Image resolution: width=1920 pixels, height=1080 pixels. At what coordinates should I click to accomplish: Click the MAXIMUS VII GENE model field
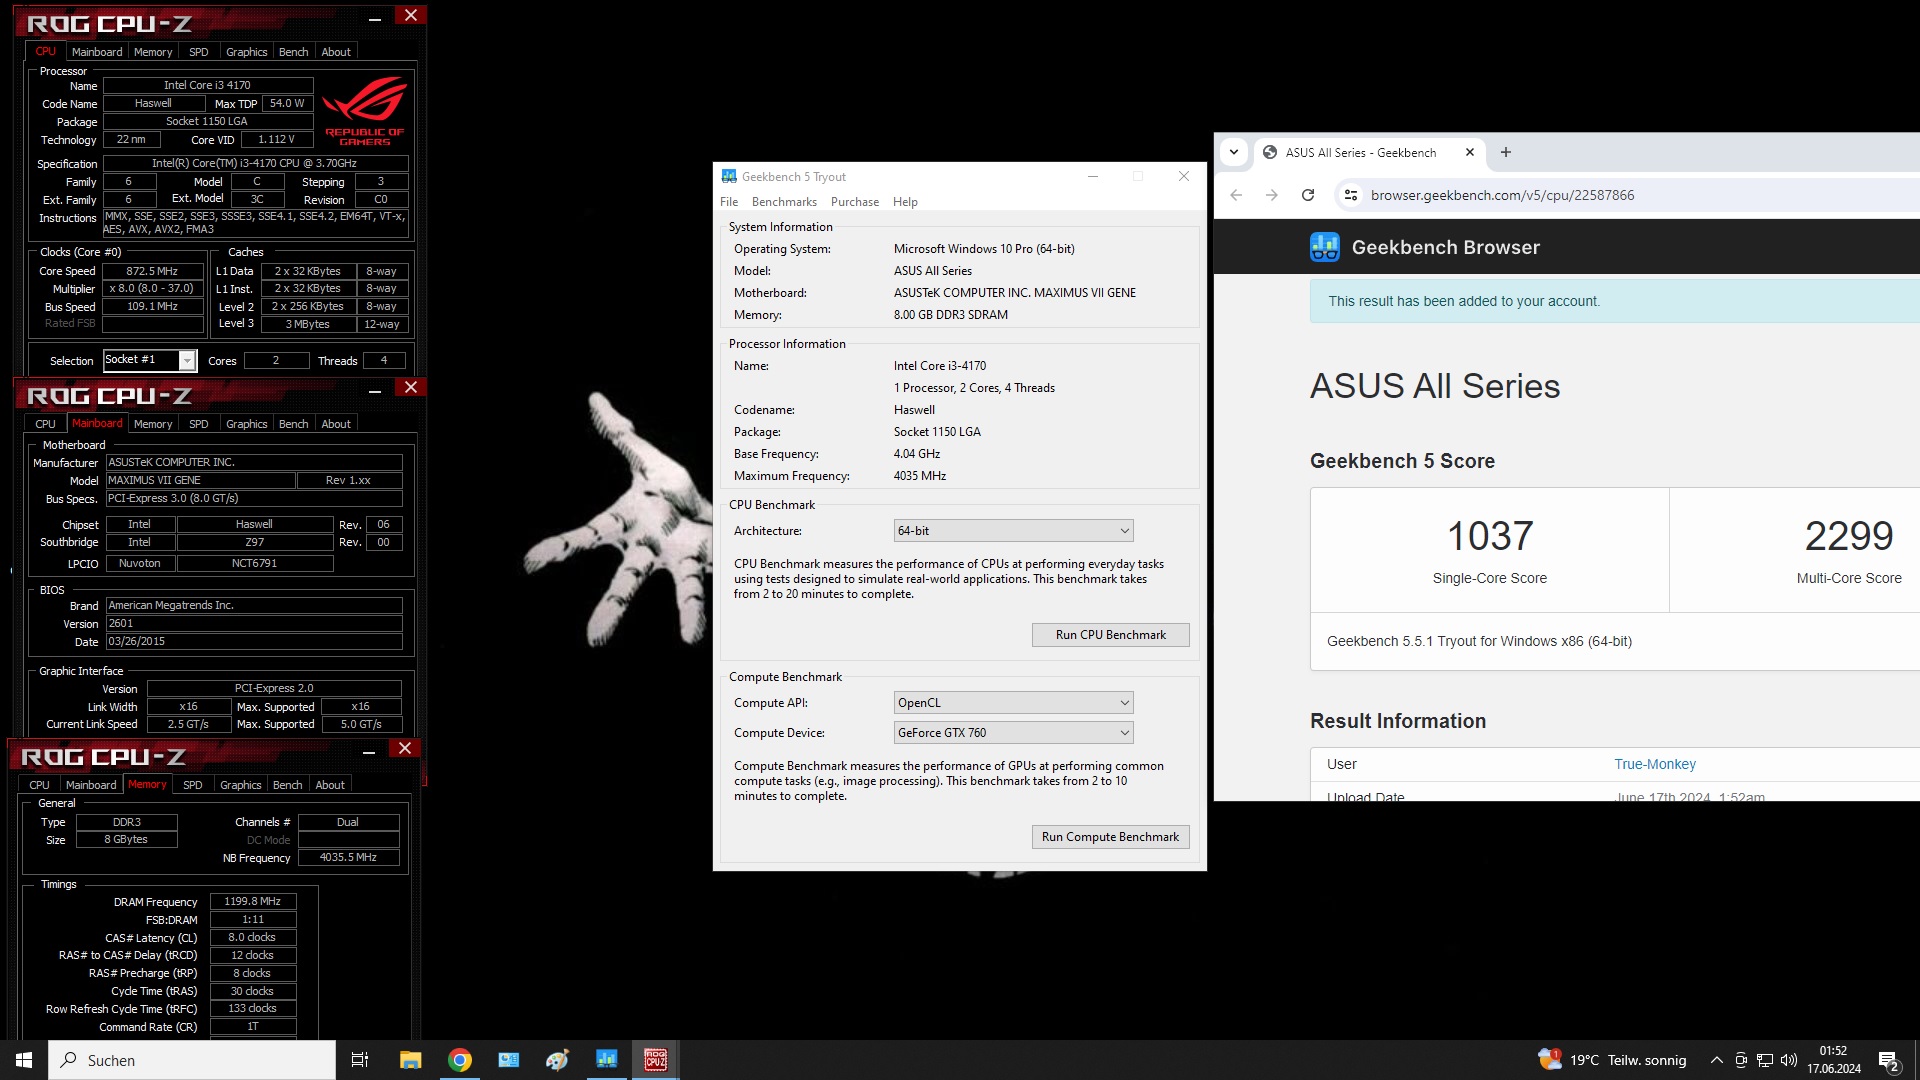coord(200,480)
